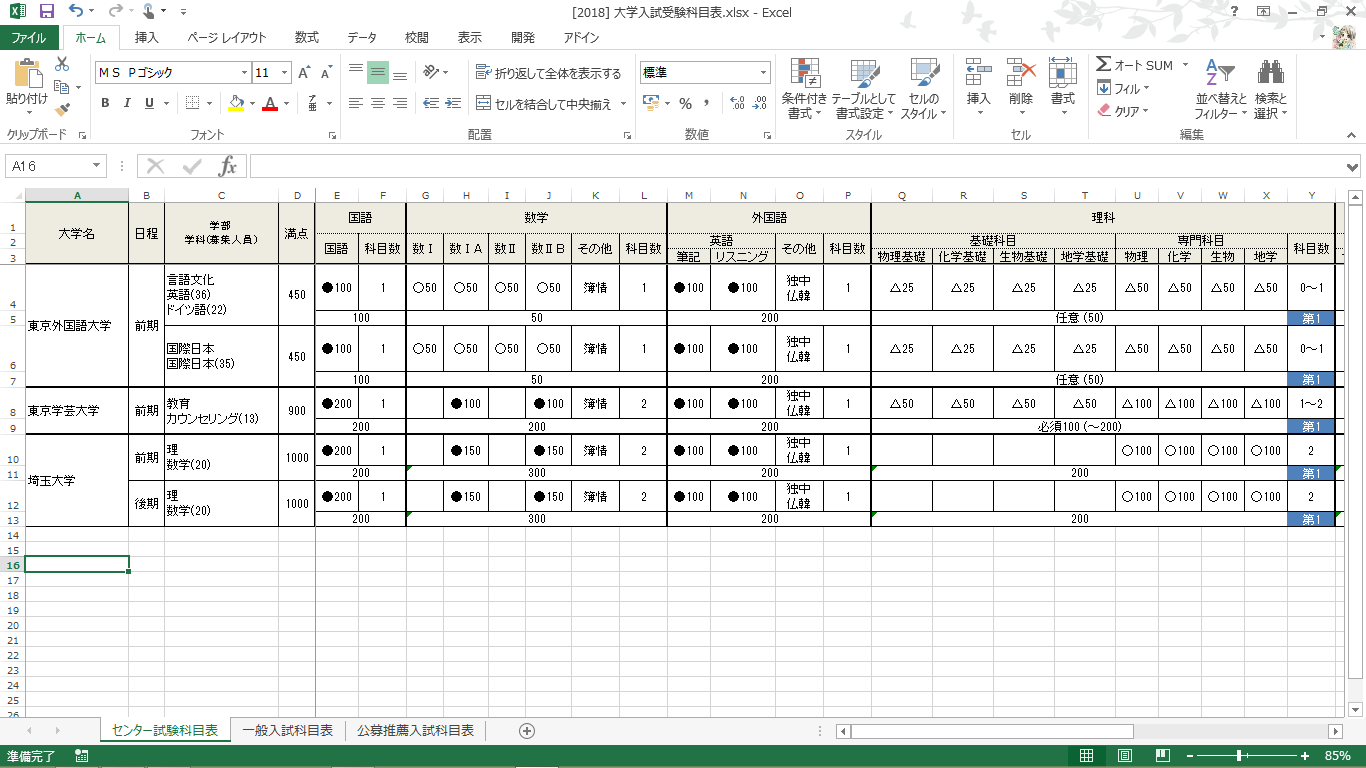
Task: Expand the Name Box dropdown arrow
Action: click(97, 166)
